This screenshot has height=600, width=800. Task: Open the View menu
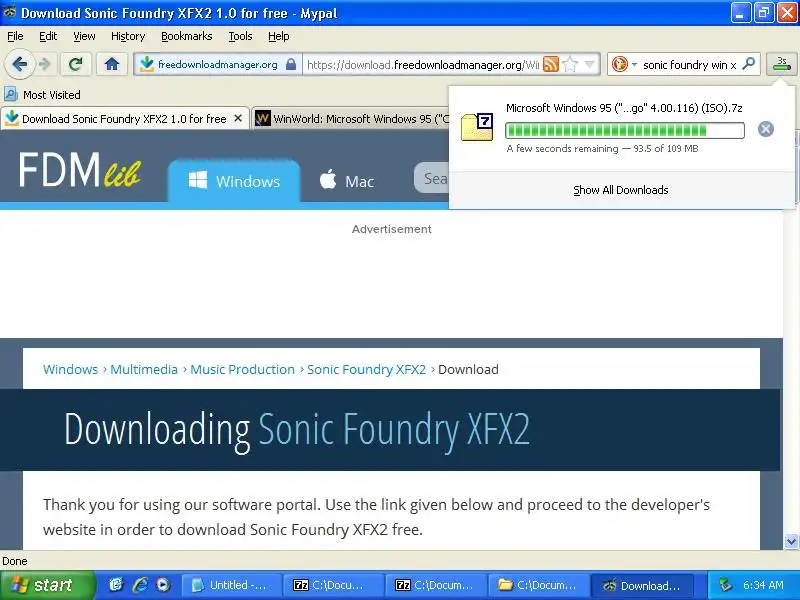pos(84,36)
